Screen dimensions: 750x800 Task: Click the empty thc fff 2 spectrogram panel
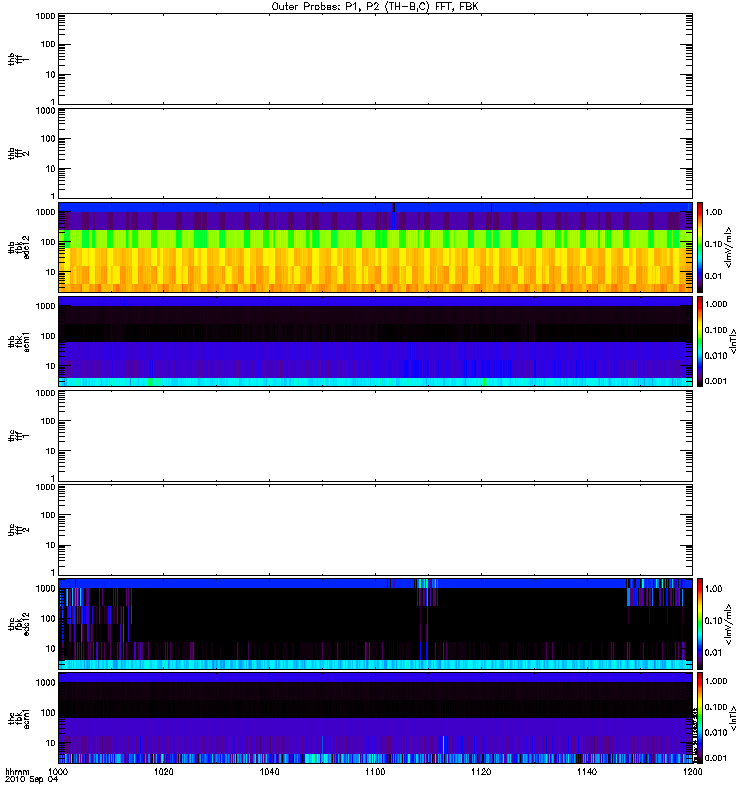tap(375, 530)
